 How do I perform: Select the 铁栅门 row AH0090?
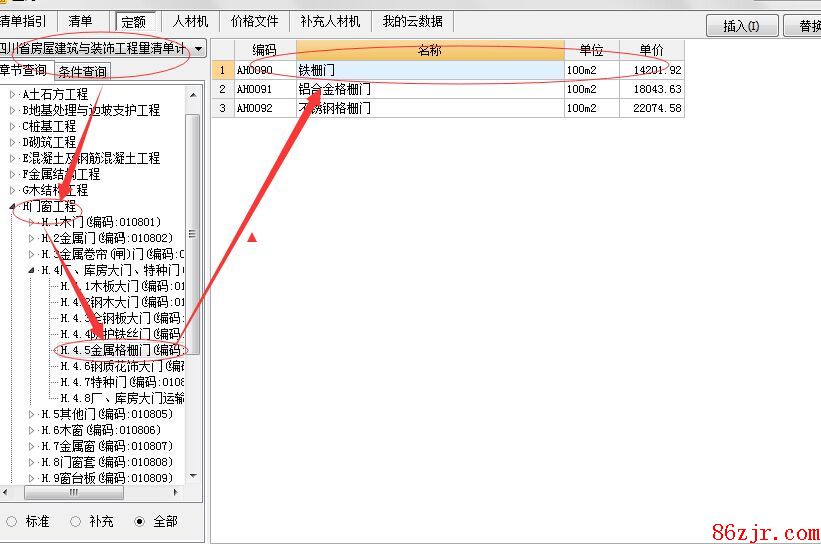[x=430, y=70]
